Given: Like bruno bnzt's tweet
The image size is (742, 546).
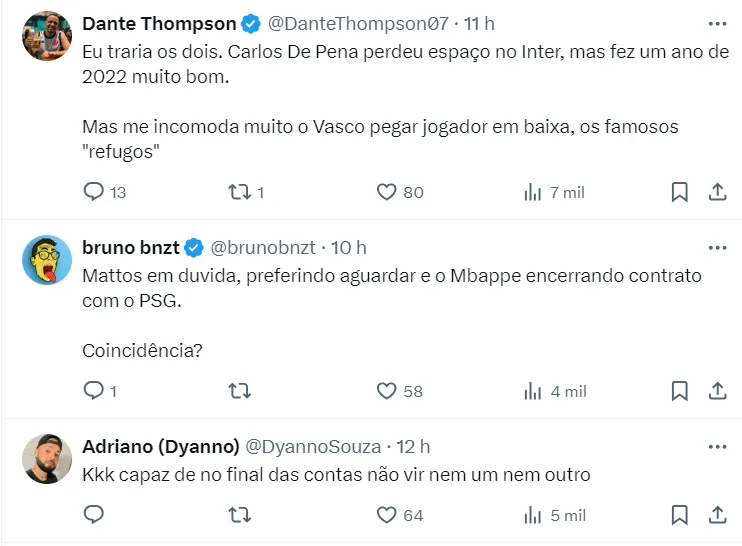Looking at the screenshot, I should point(387,391).
